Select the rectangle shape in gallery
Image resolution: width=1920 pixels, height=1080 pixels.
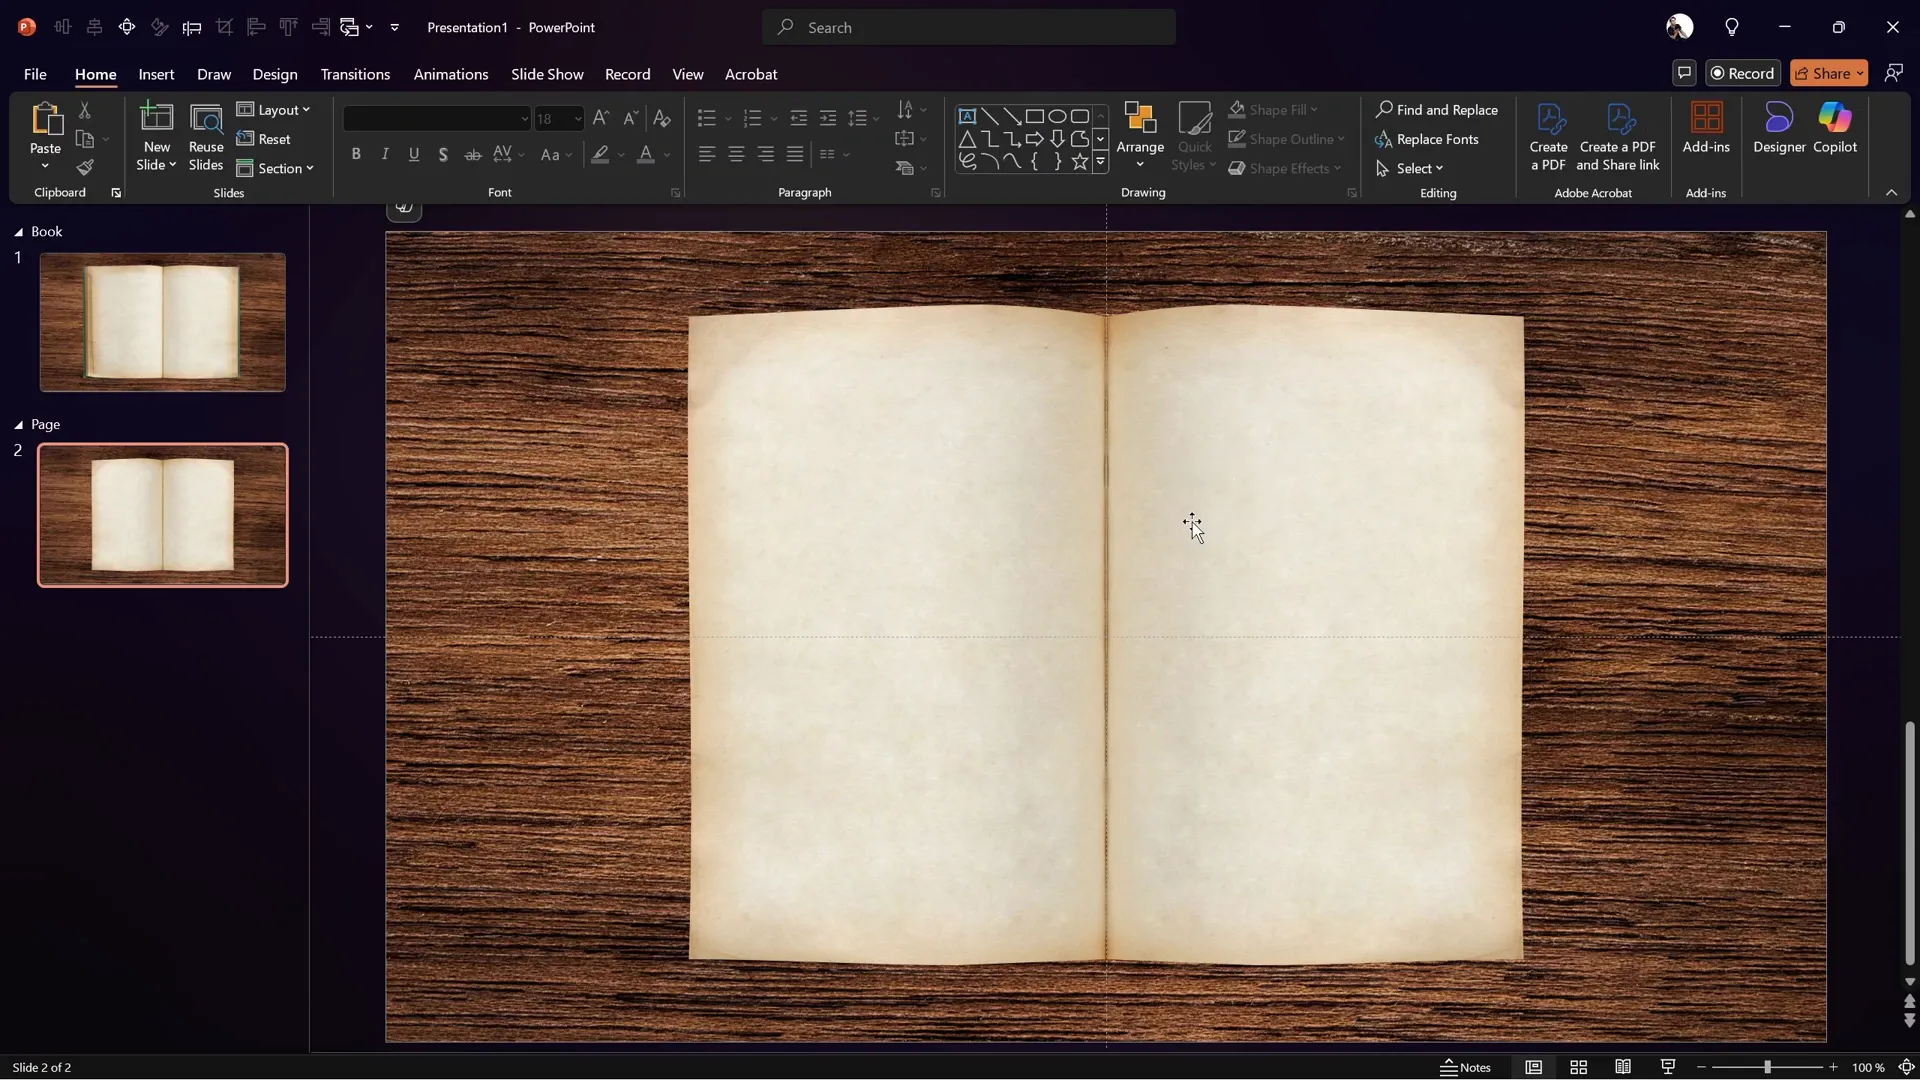click(1035, 116)
